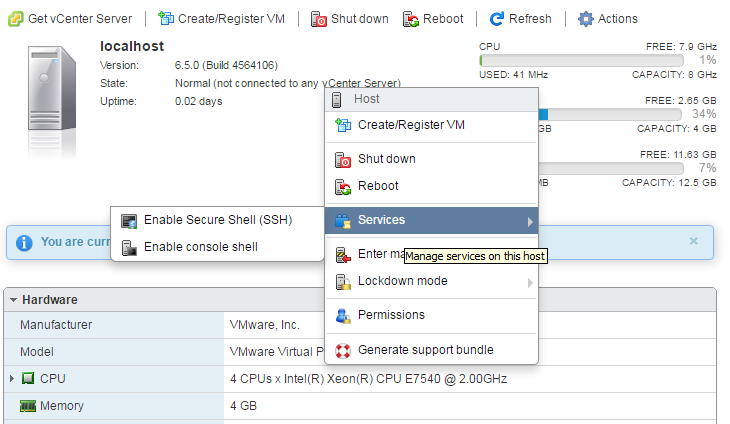
Task: Dismiss the info banner with X
Action: (x=694, y=241)
